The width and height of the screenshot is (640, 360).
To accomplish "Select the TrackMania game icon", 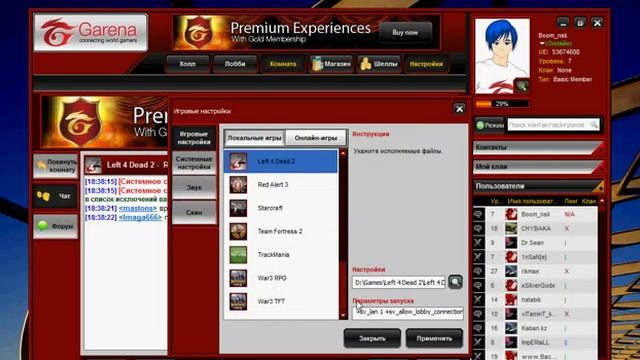I will pos(238,255).
